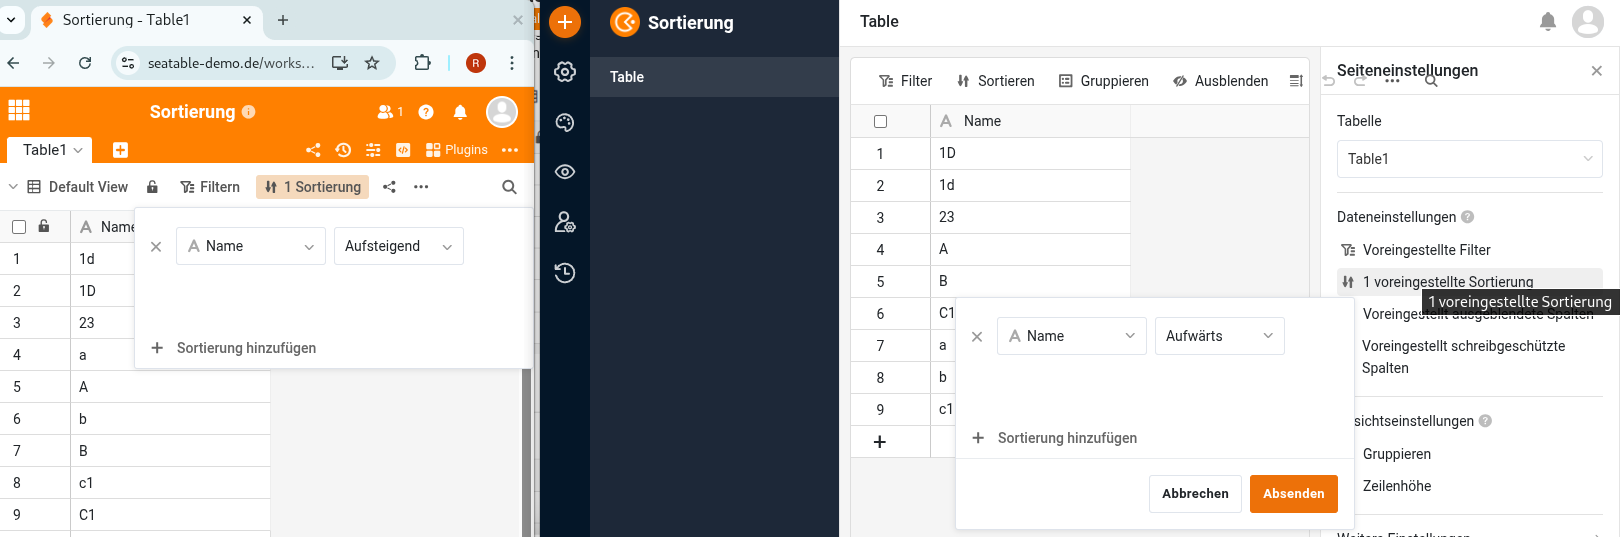Expand the Table1 dropdown under Tabelle

click(x=1468, y=159)
